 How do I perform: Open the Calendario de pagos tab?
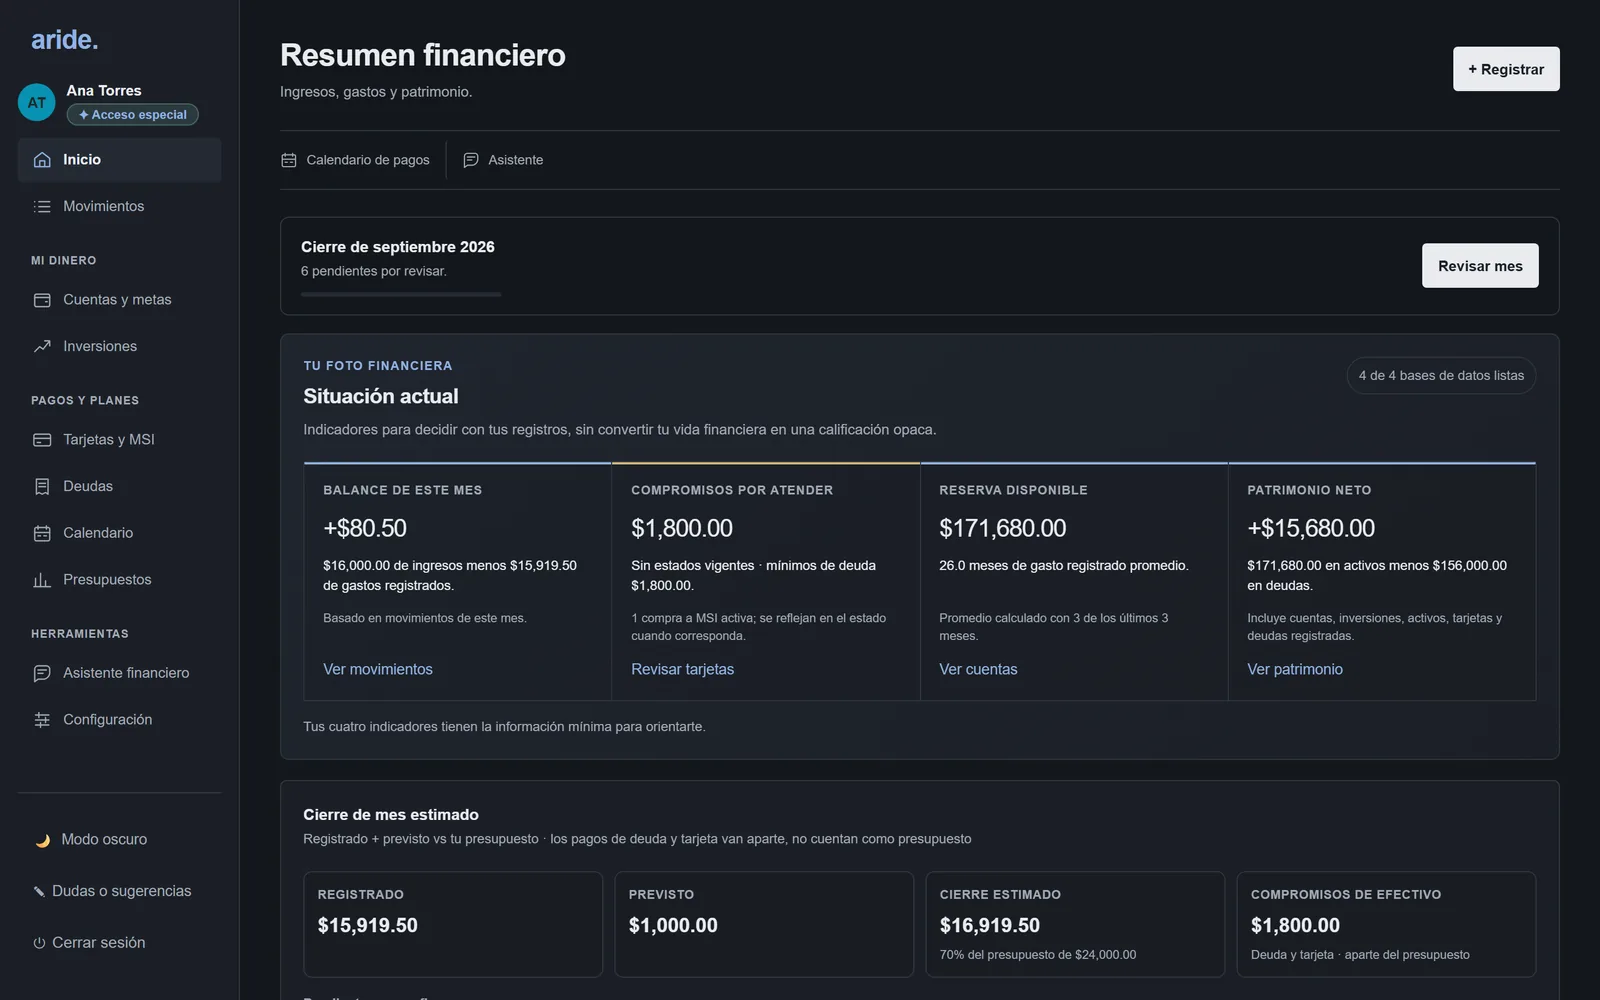tap(356, 160)
